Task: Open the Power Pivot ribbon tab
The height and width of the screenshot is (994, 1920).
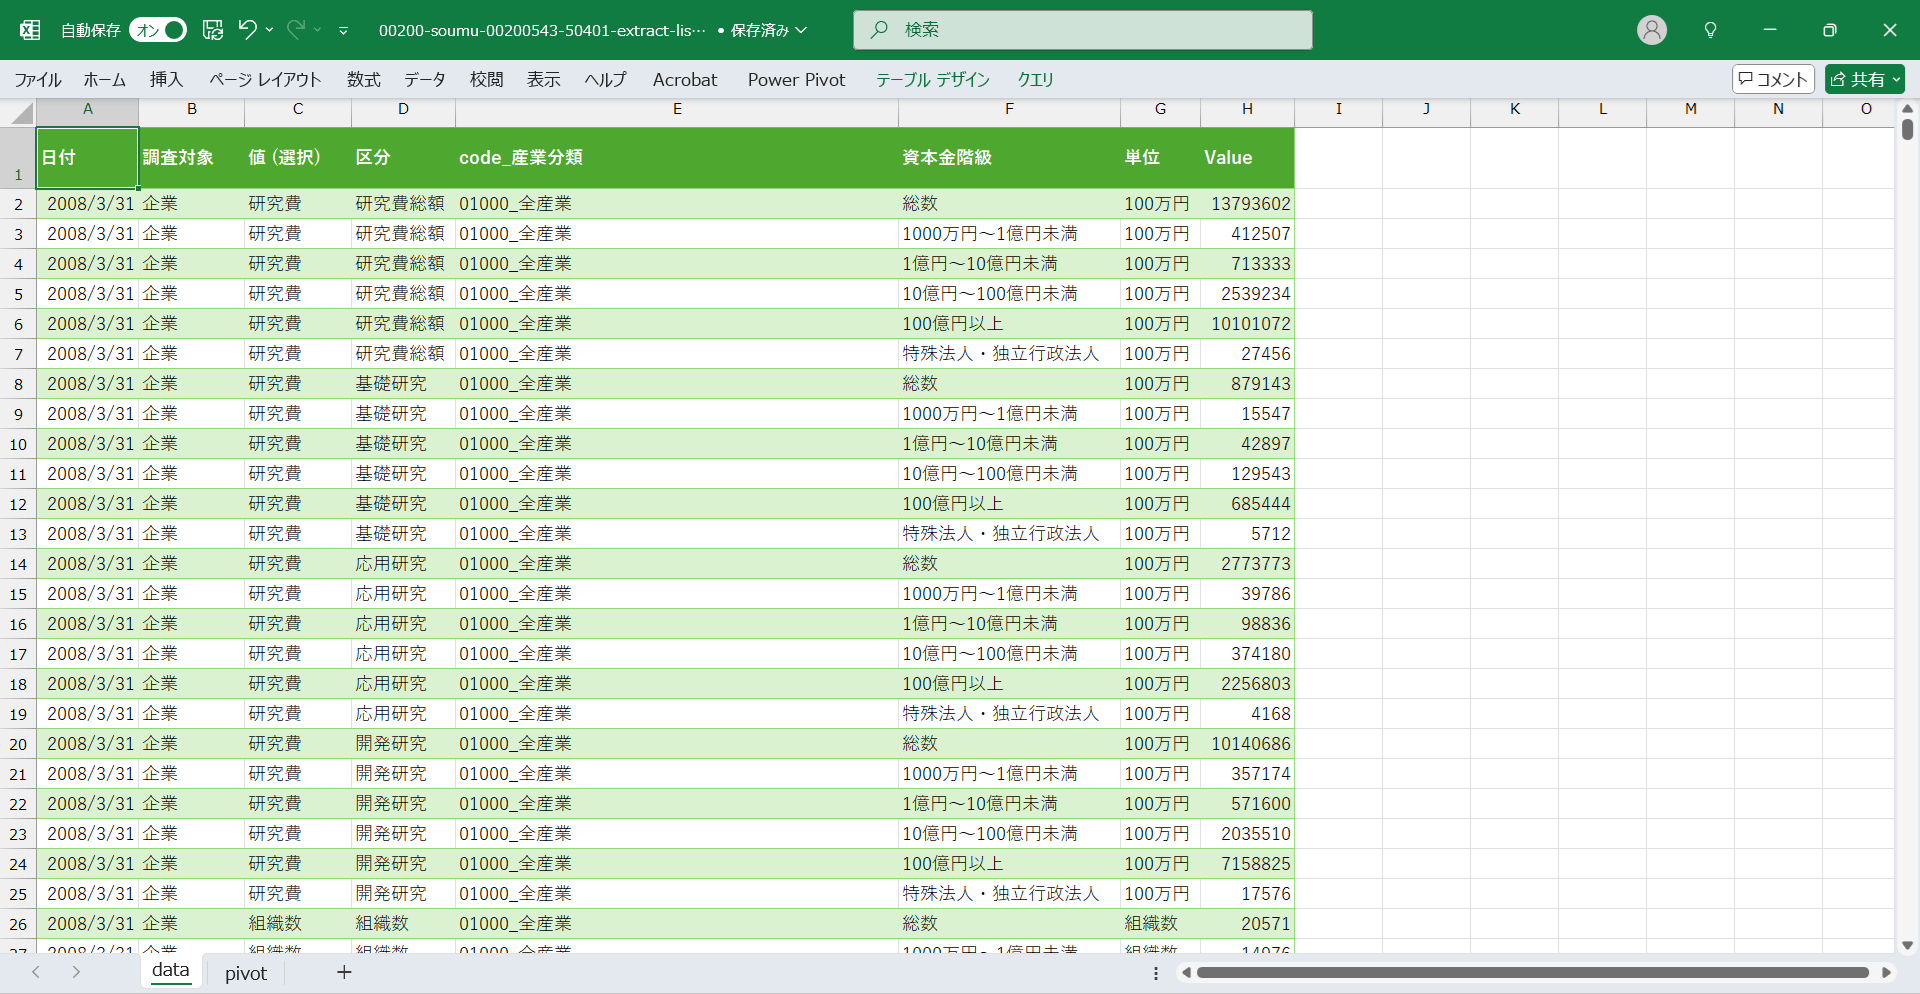Action: click(x=796, y=80)
